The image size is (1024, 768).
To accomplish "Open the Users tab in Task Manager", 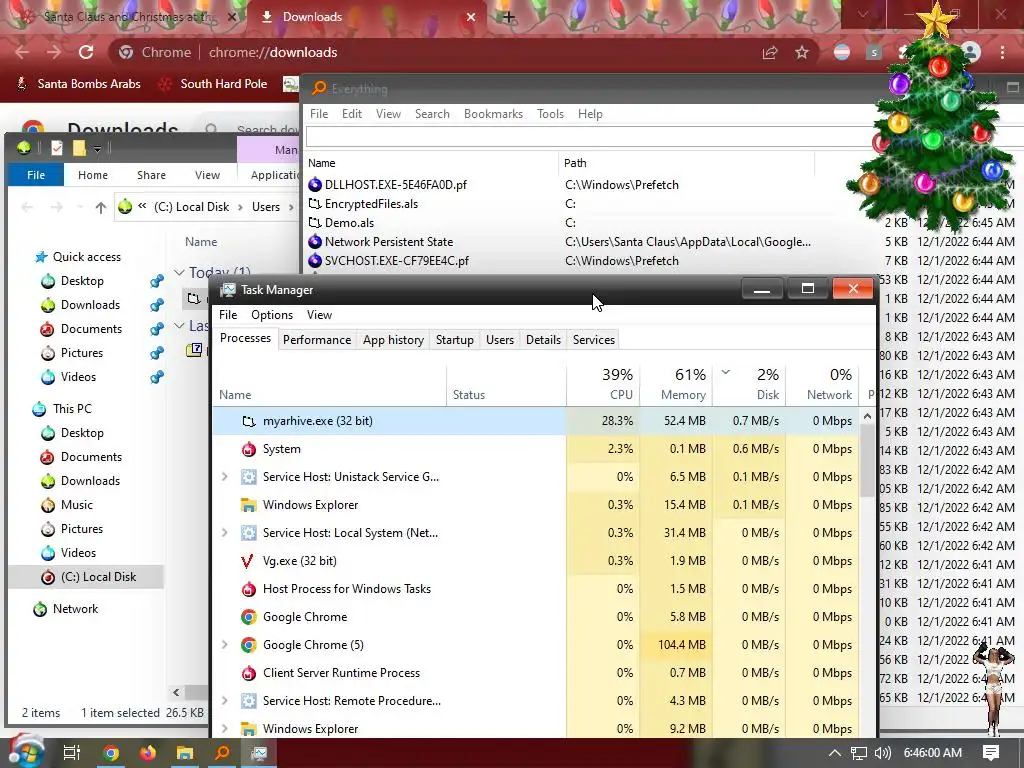I will [x=500, y=340].
